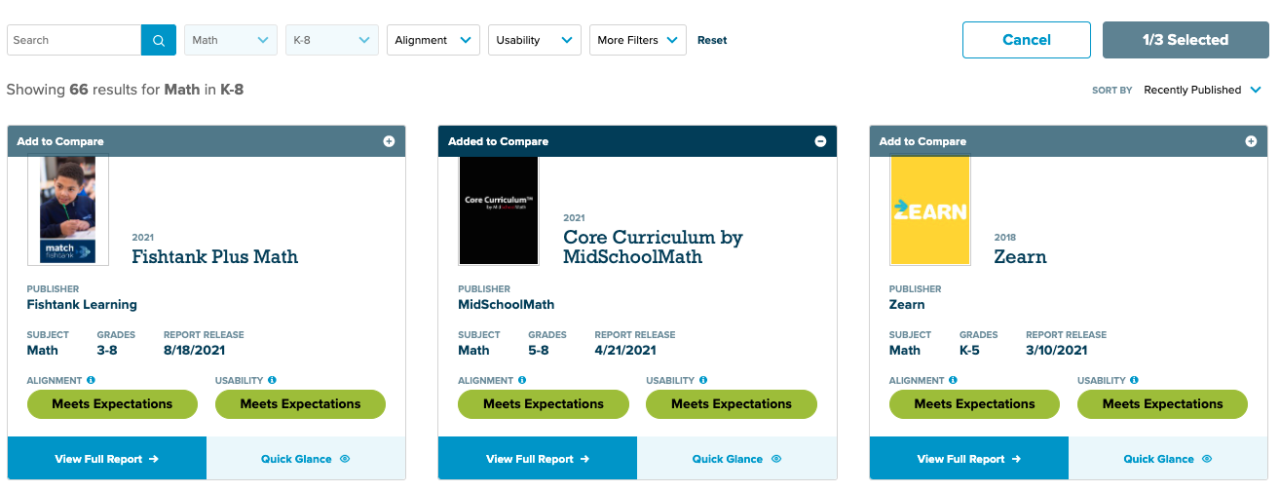Screen dimensions: 1280x492
Task: Click the Search input field
Action: (74, 40)
